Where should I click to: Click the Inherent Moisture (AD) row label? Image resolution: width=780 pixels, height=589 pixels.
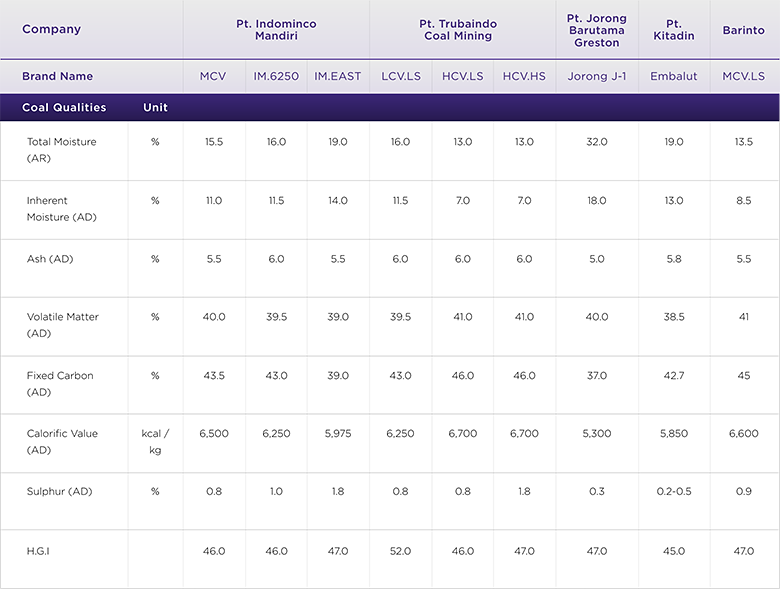point(62,208)
